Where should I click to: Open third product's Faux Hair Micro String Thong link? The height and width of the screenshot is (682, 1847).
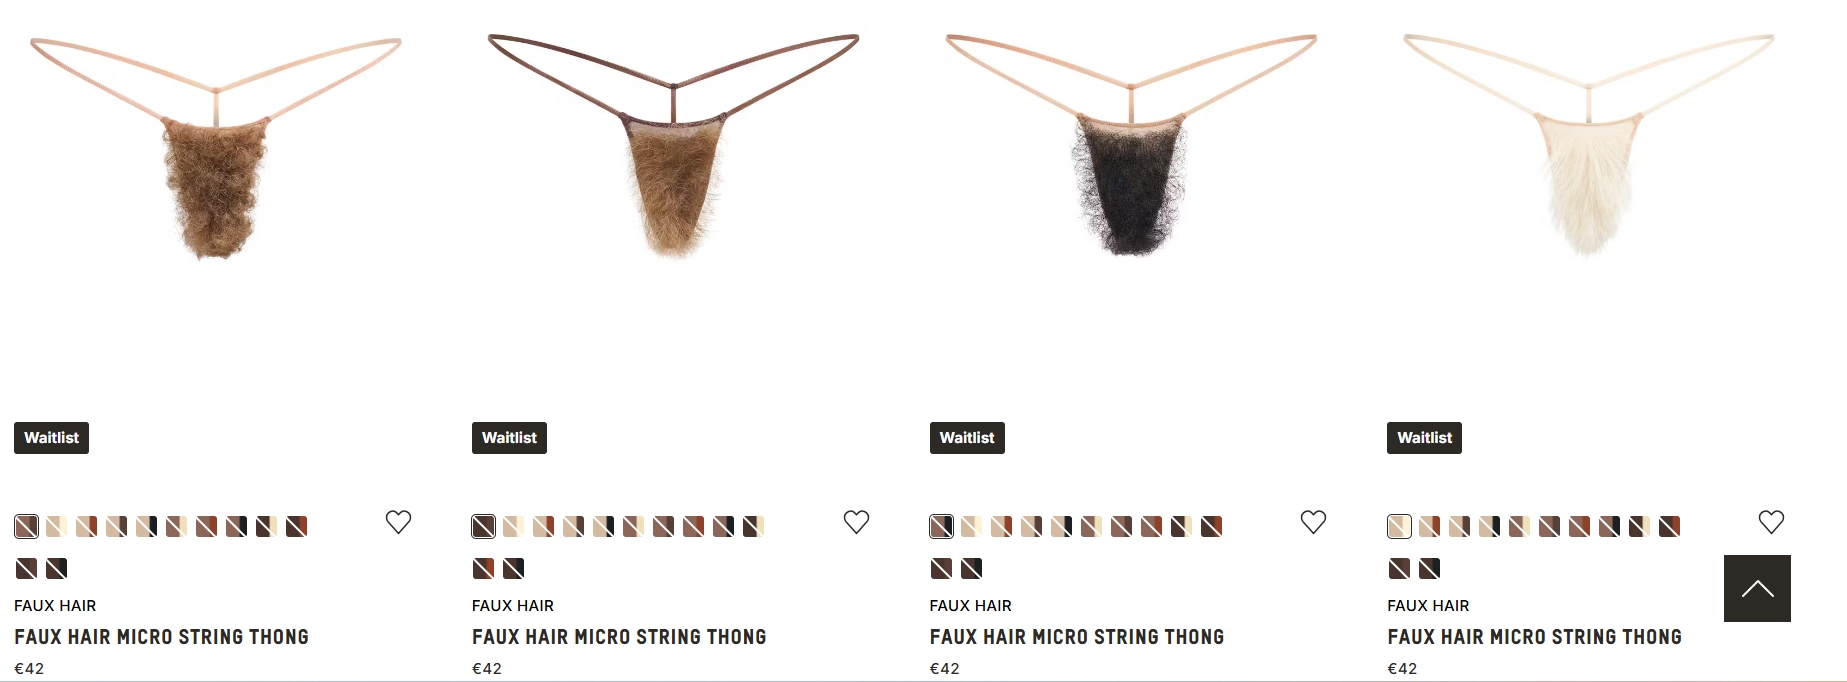click(1077, 637)
